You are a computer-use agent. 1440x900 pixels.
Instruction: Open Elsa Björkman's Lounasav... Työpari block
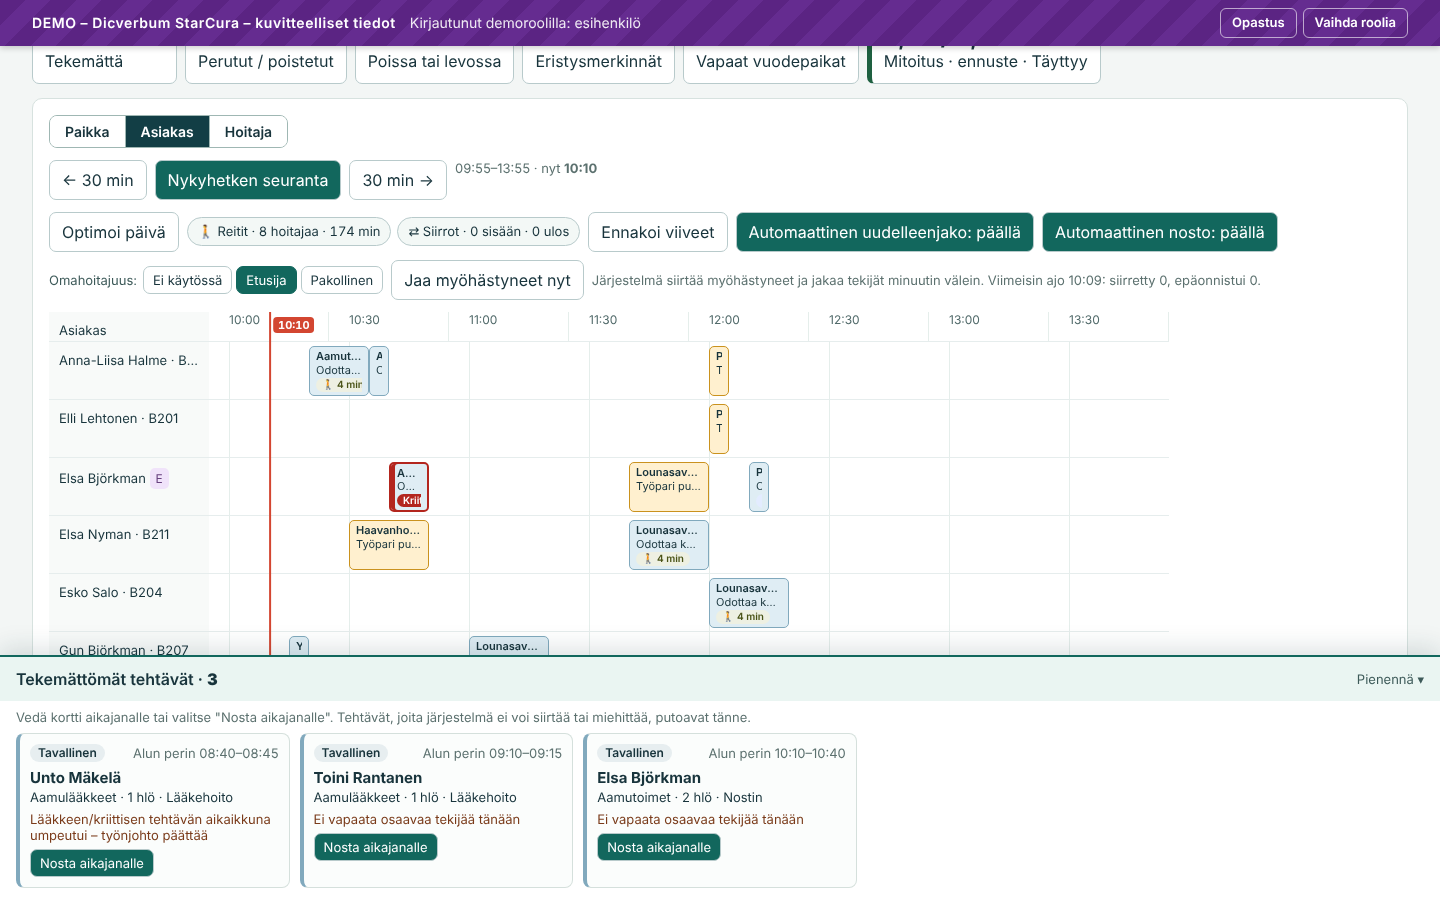point(669,487)
